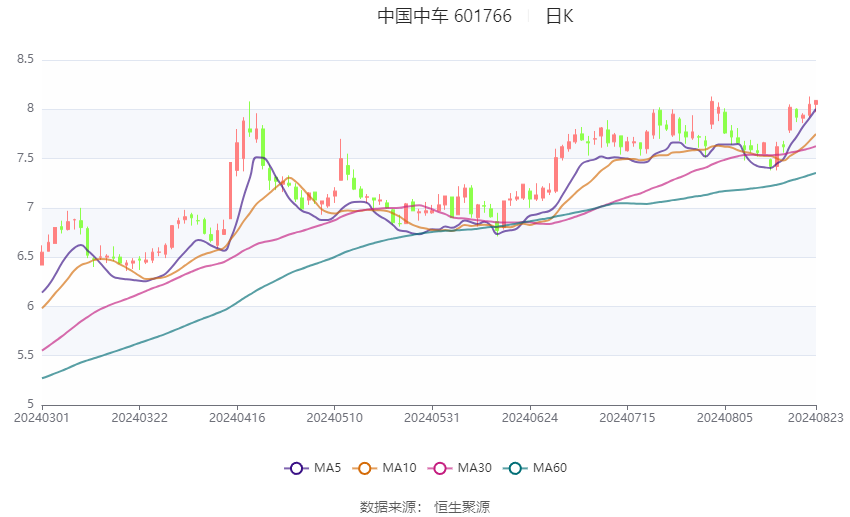Select the 20240416 date axis label
The width and height of the screenshot is (850, 517).
[x=237, y=418]
